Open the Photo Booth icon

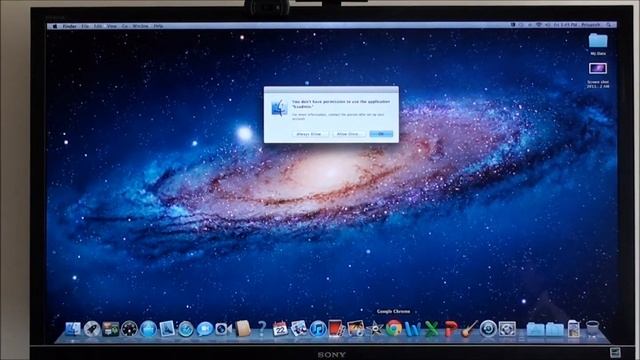[336, 329]
